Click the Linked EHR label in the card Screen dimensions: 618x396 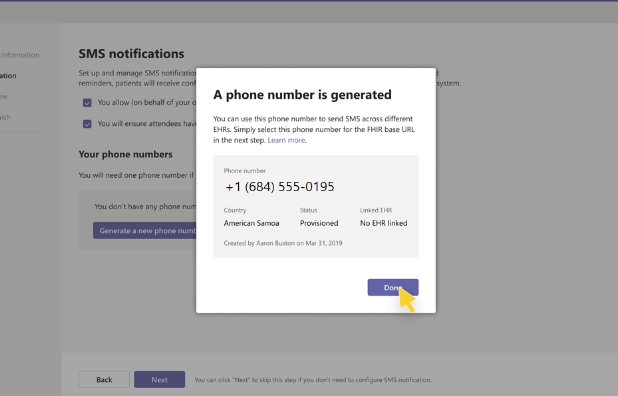pyautogui.click(x=376, y=210)
